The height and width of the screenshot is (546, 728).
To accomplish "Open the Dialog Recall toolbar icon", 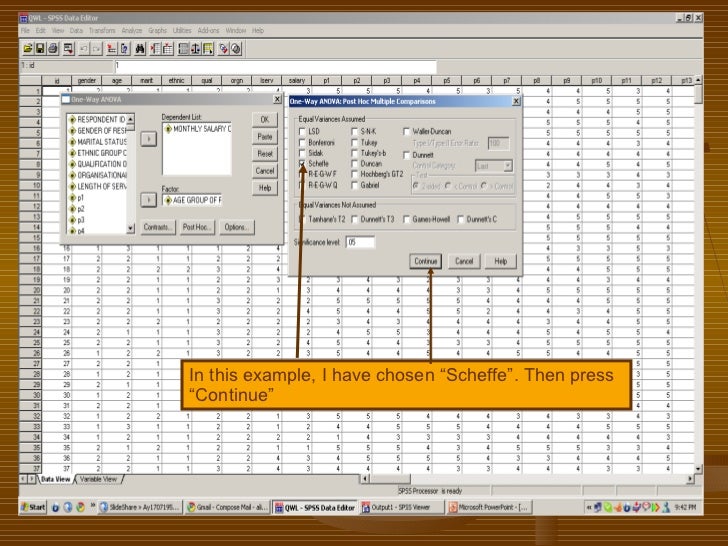I will coord(69,49).
